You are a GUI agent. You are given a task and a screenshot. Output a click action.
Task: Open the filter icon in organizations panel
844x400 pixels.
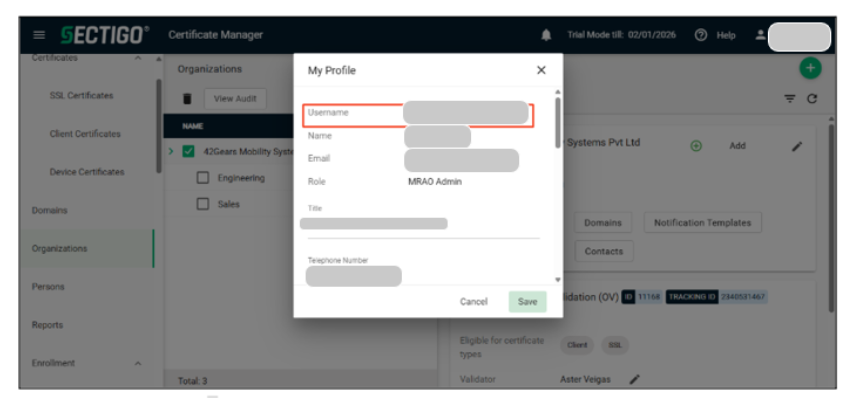(790, 98)
